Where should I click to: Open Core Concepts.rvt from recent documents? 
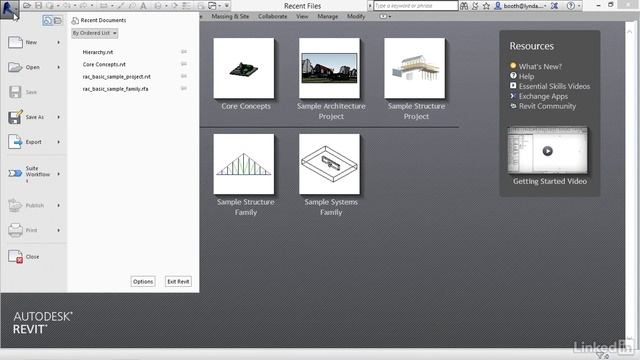[x=104, y=64]
